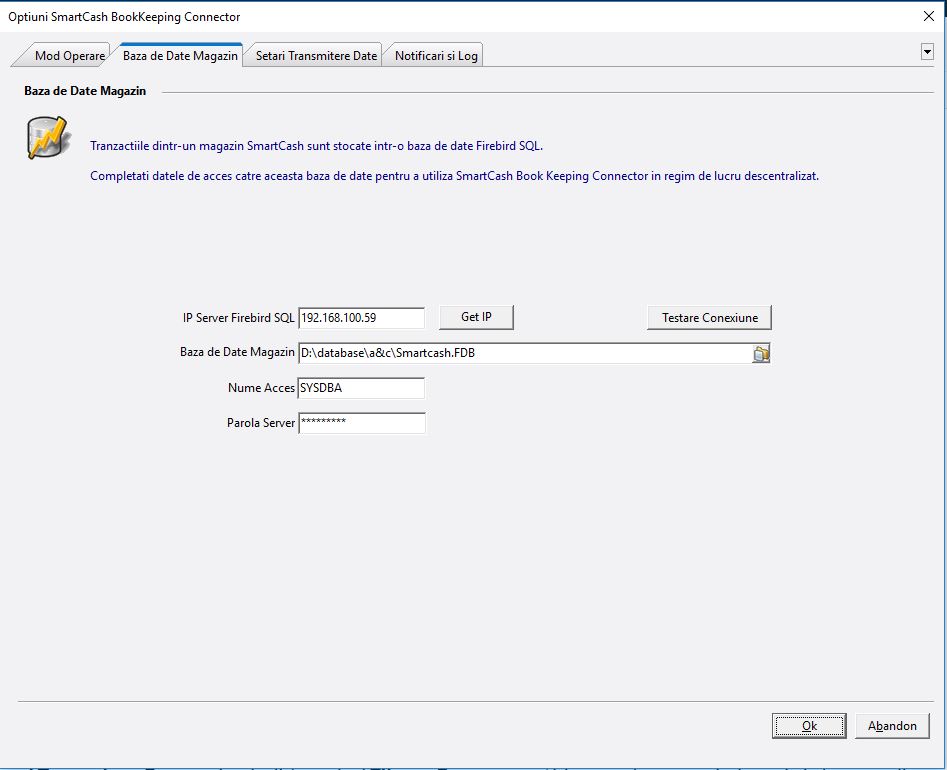Select the Baza de Date Magazin tab

tap(180, 56)
